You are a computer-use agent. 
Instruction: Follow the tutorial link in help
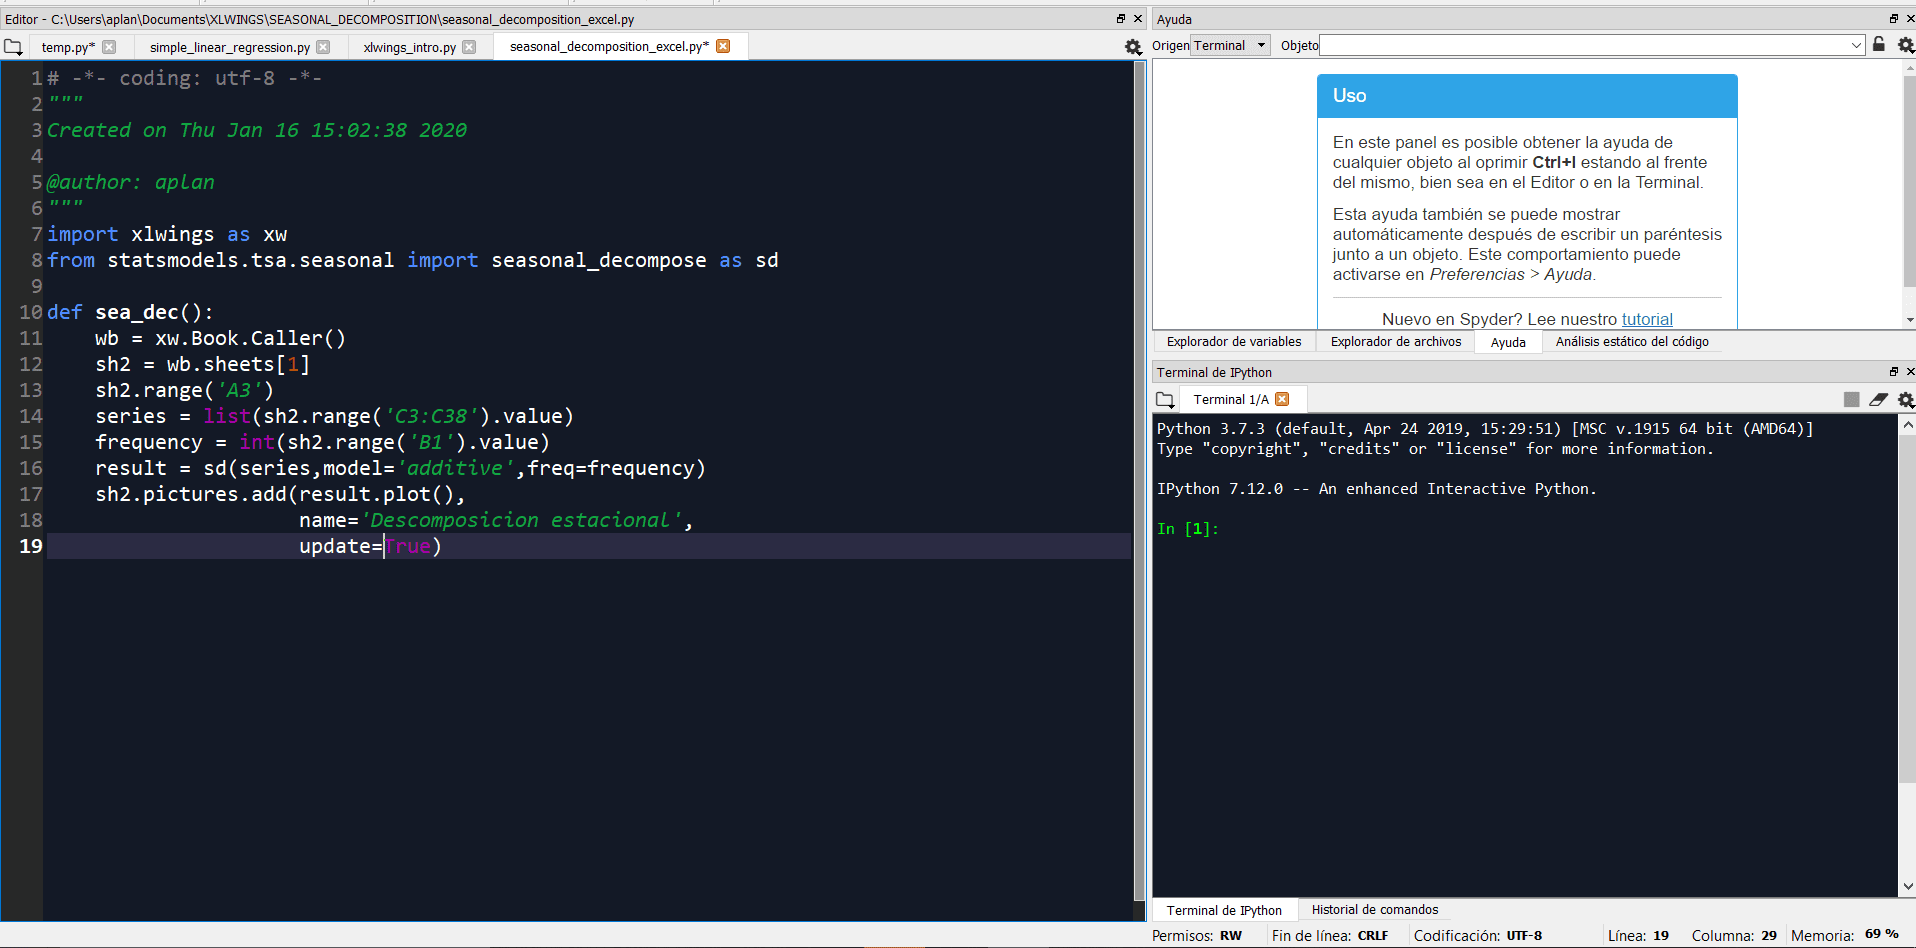click(x=1646, y=319)
